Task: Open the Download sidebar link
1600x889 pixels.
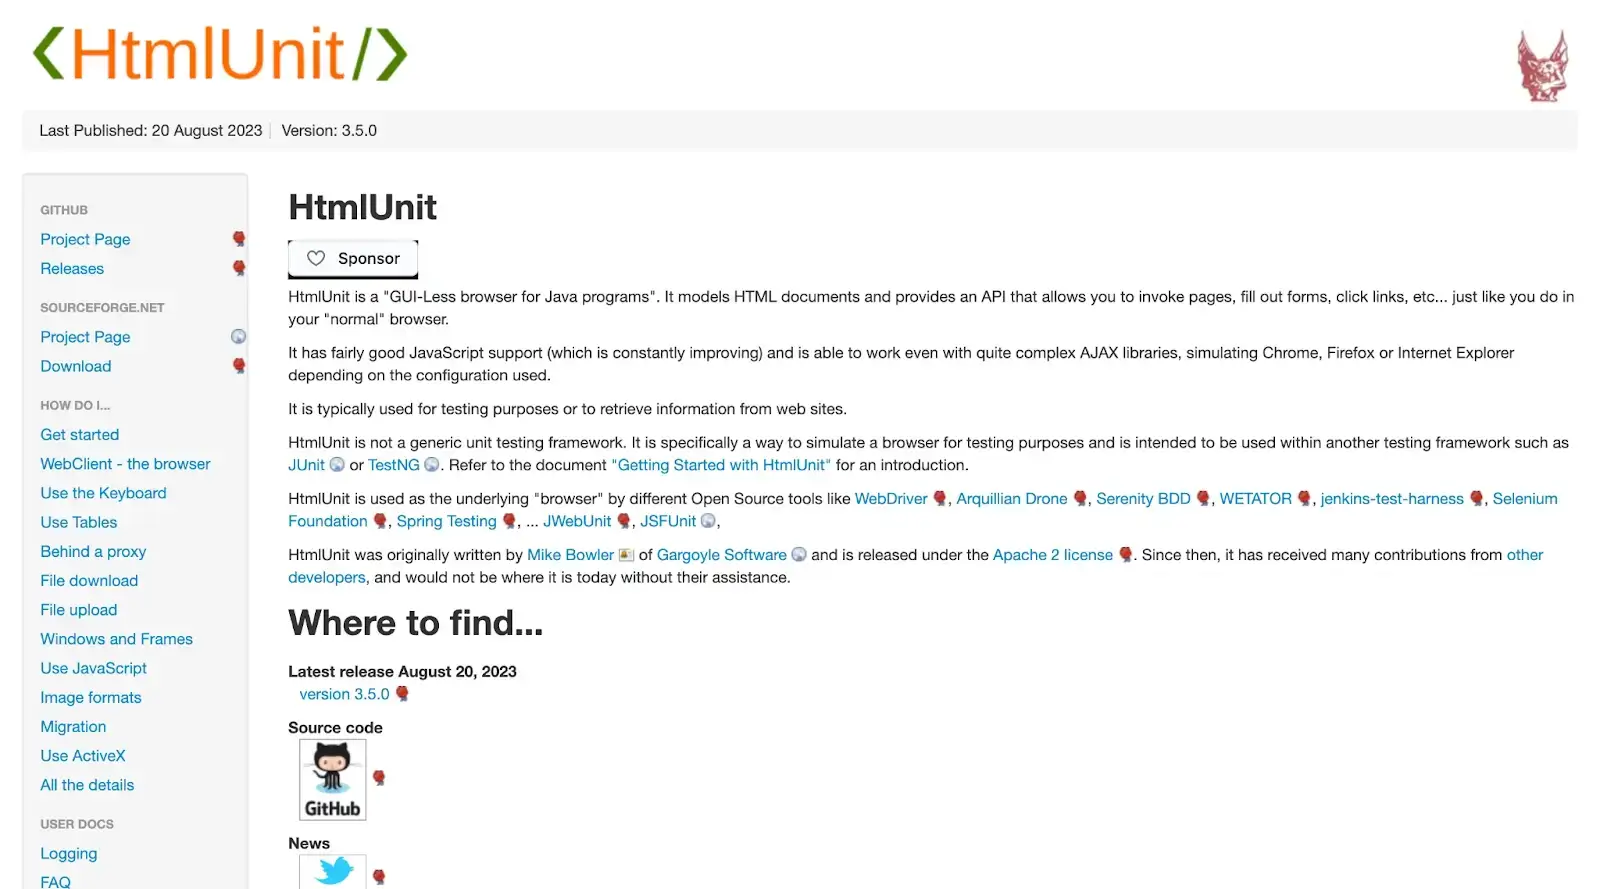Action: click(76, 366)
